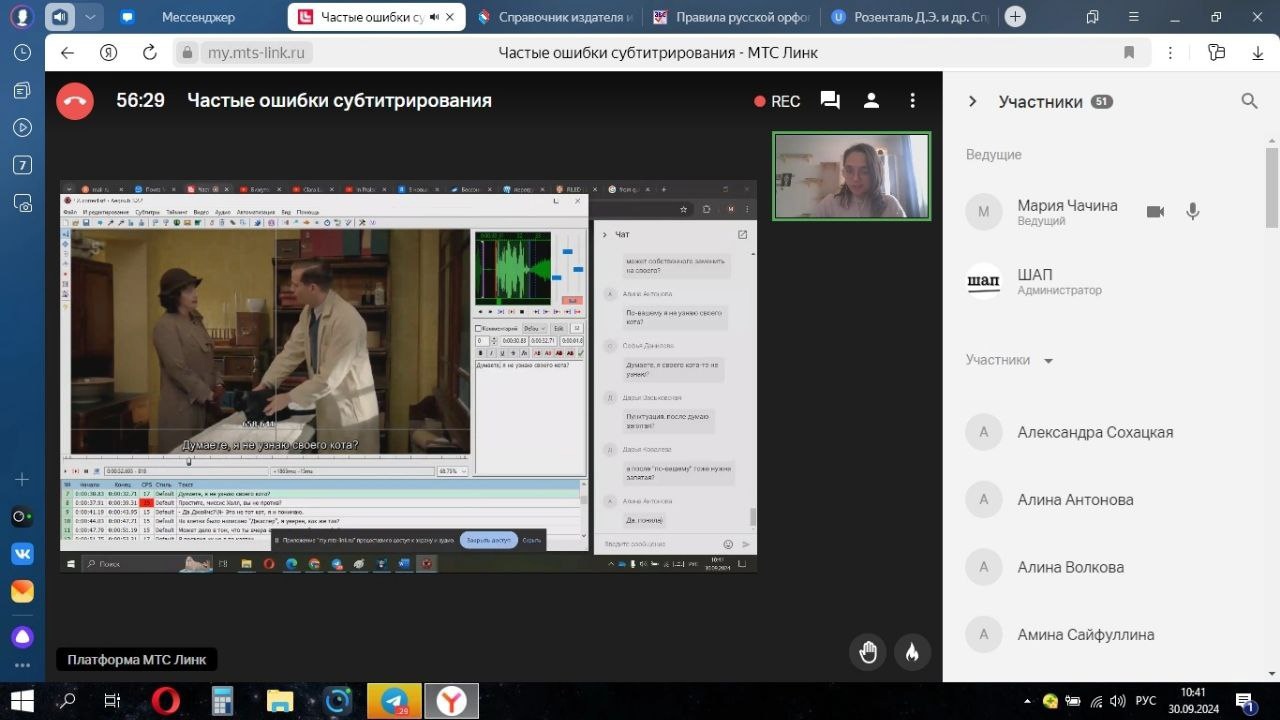Open participant Амина Сайфуллина
Image resolution: width=1280 pixels, height=720 pixels.
click(x=1086, y=635)
